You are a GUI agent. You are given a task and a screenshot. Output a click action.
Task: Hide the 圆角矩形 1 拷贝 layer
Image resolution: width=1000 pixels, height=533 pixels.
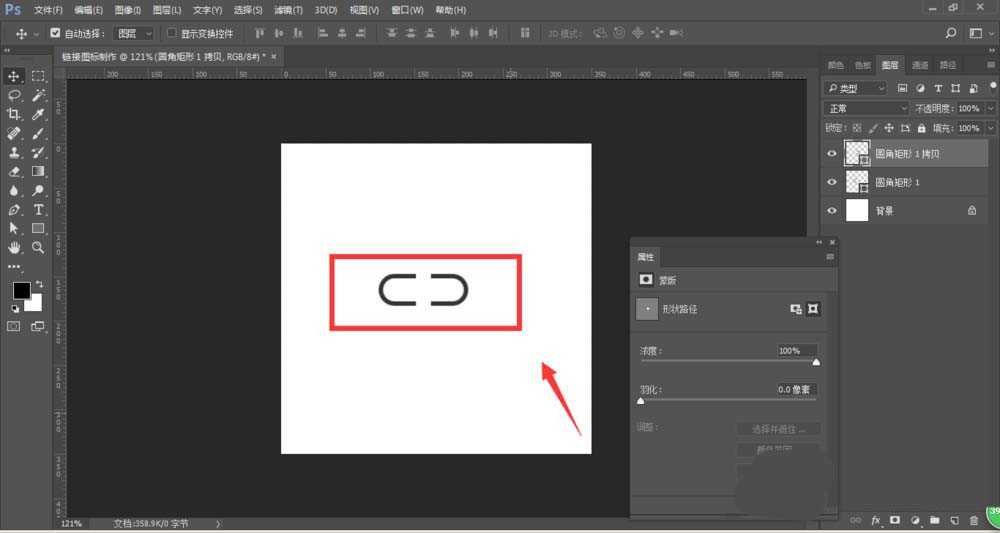[831, 154]
